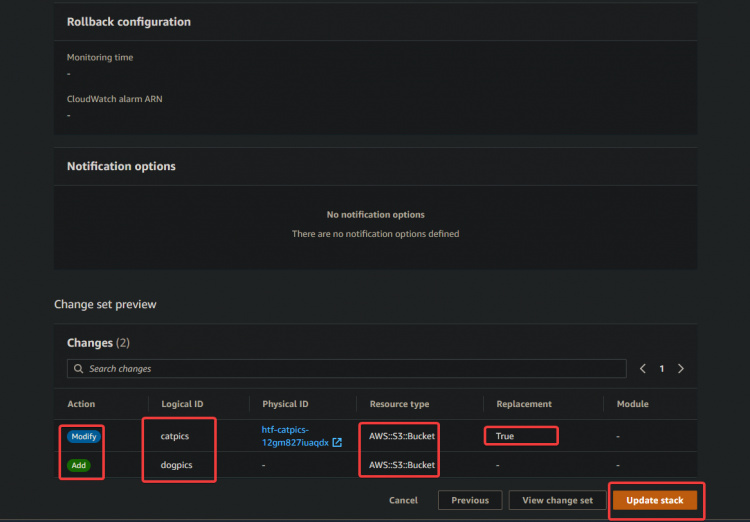Viewport: 750px width, 522px height.
Task: Click the Resource type column header
Action: pyautogui.click(x=399, y=404)
